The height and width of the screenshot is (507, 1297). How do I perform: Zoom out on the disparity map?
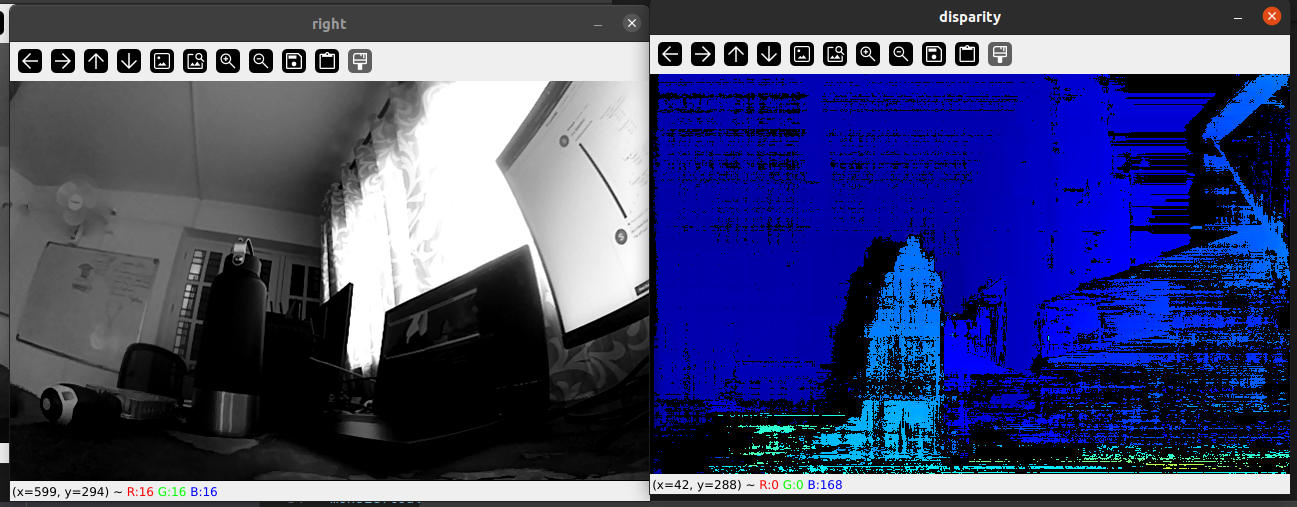901,54
